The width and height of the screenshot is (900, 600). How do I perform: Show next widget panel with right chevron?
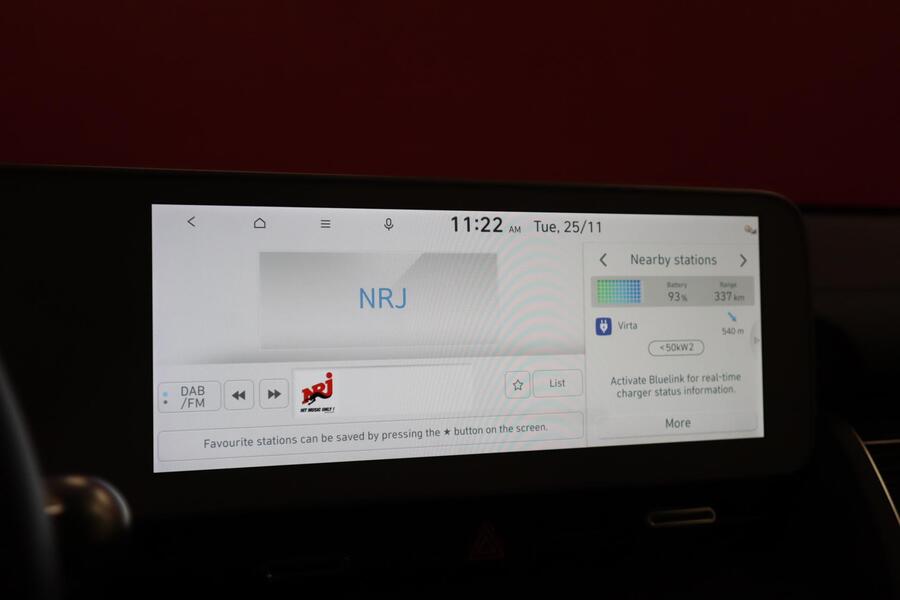(743, 260)
